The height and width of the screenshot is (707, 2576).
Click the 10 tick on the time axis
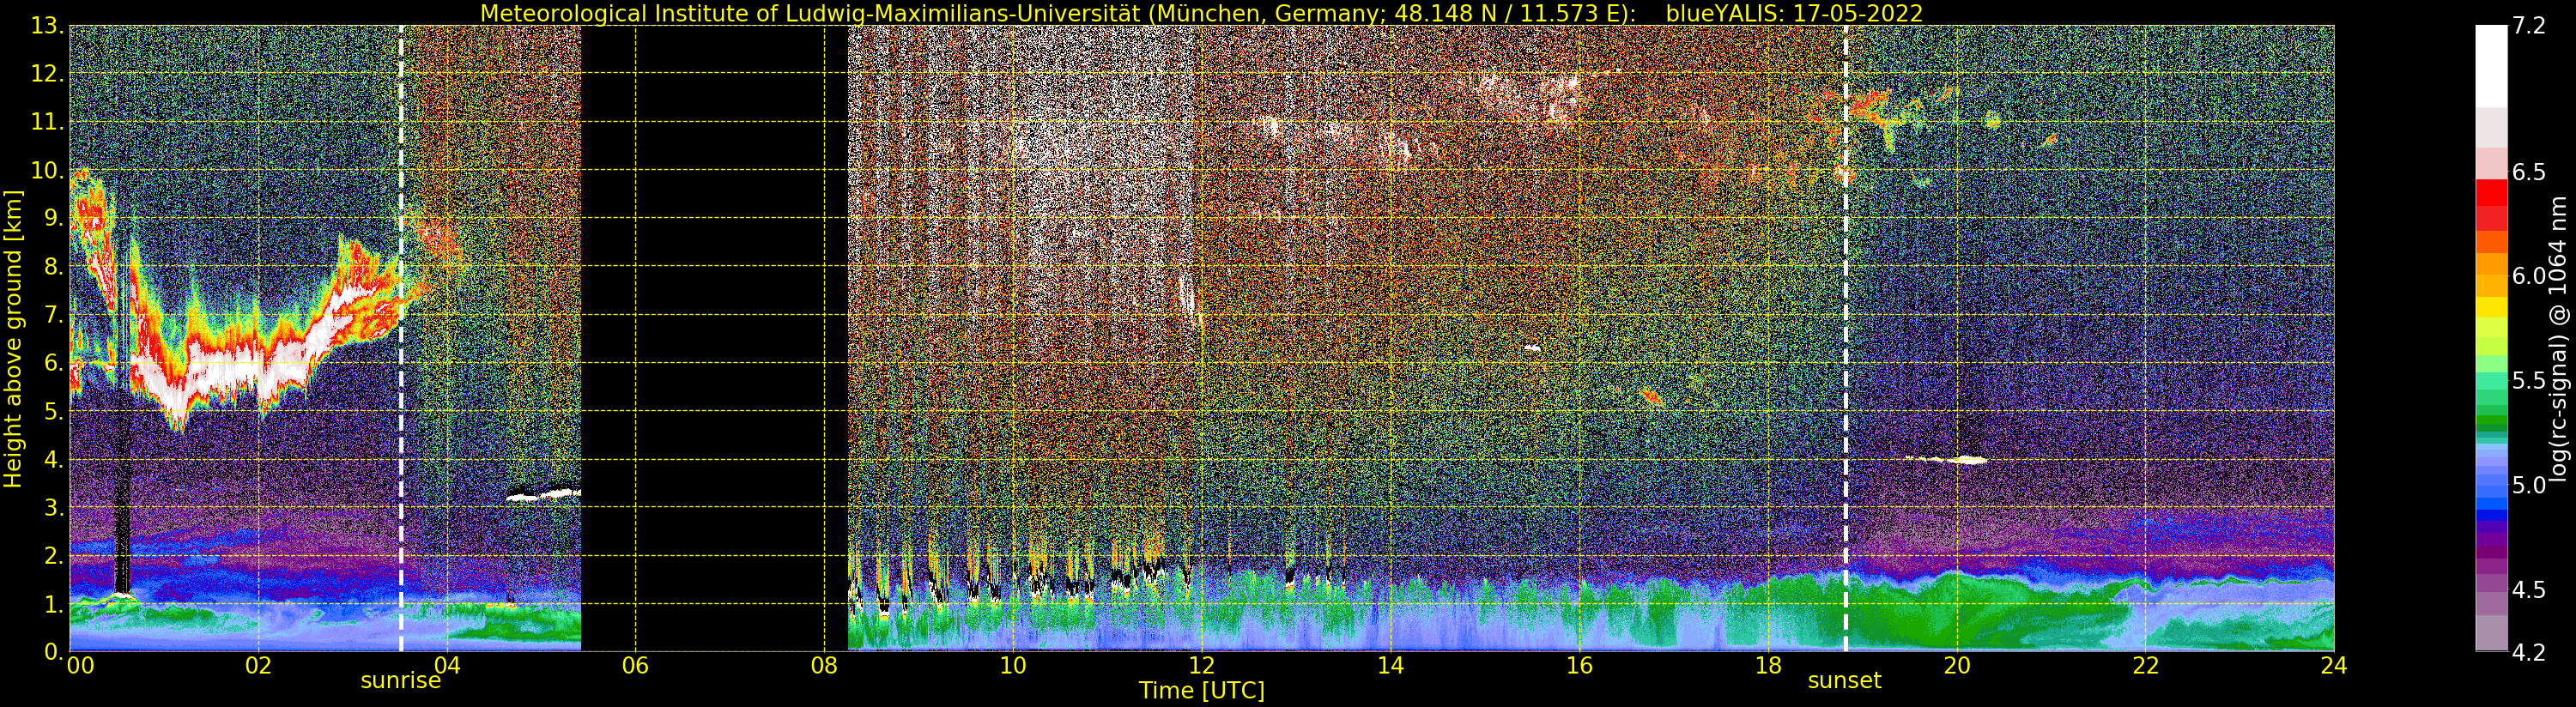pyautogui.click(x=1013, y=665)
